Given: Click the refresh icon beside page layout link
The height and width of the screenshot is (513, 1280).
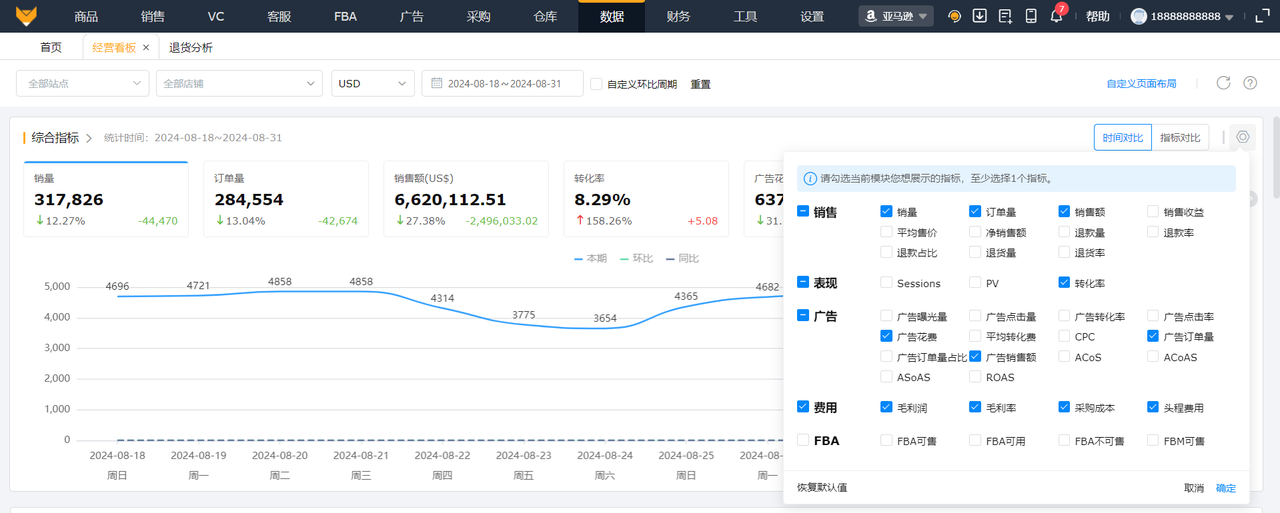Looking at the screenshot, I should (1223, 83).
